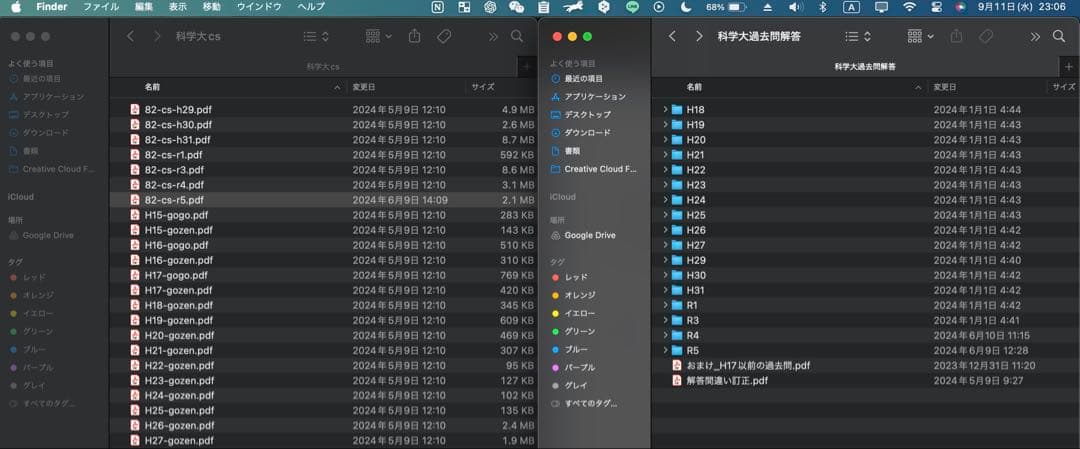1080x449 pixels.
Task: Filter by イエロー tag in front sidebar
Action: pyautogui.click(x=573, y=313)
